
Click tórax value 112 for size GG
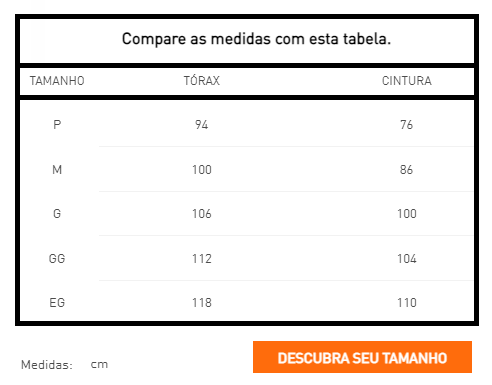click(x=202, y=258)
